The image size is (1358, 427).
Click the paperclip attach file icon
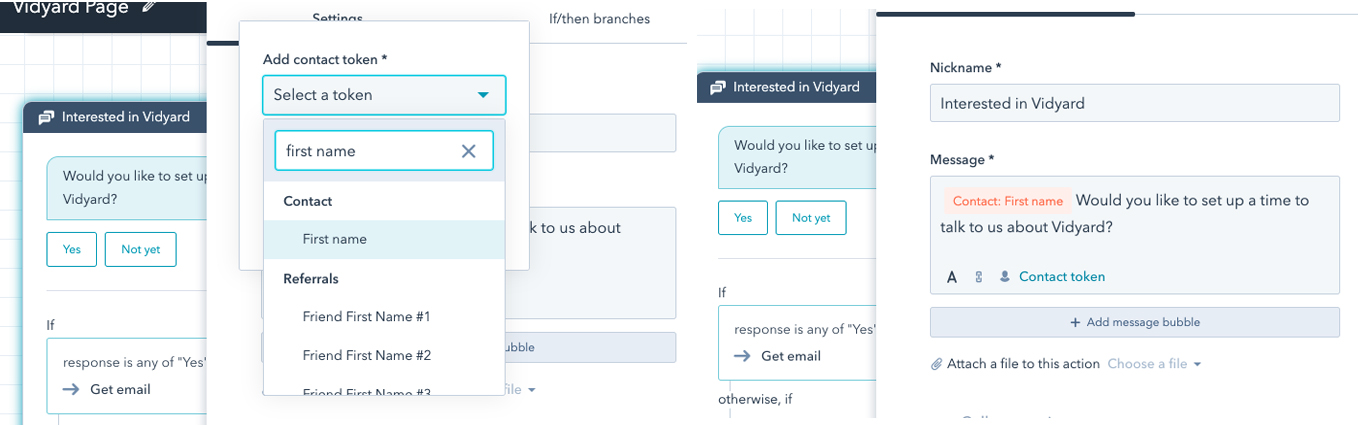(x=936, y=364)
